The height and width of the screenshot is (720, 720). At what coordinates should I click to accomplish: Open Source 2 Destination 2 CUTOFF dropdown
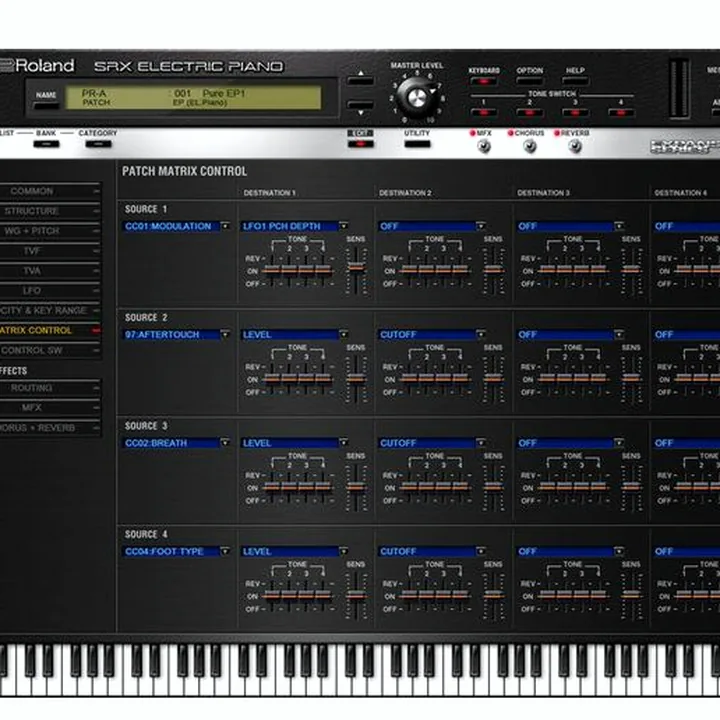pos(432,335)
